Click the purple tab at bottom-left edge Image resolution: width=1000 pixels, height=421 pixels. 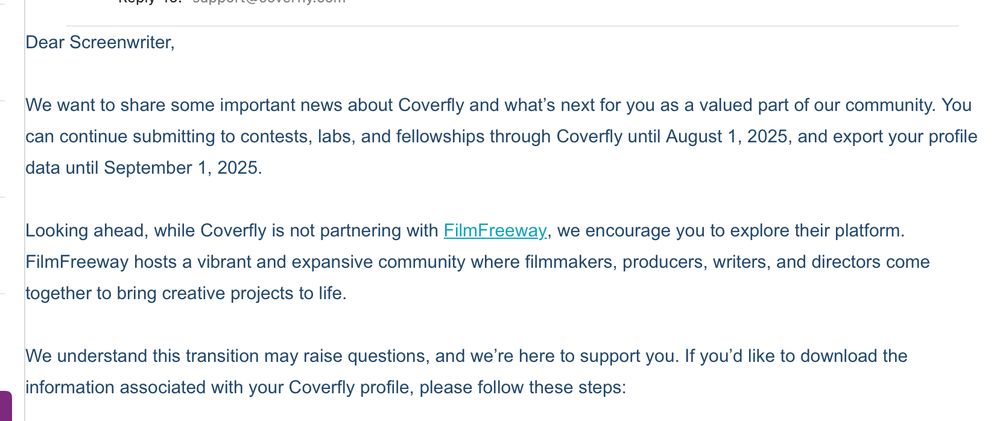coord(5,406)
